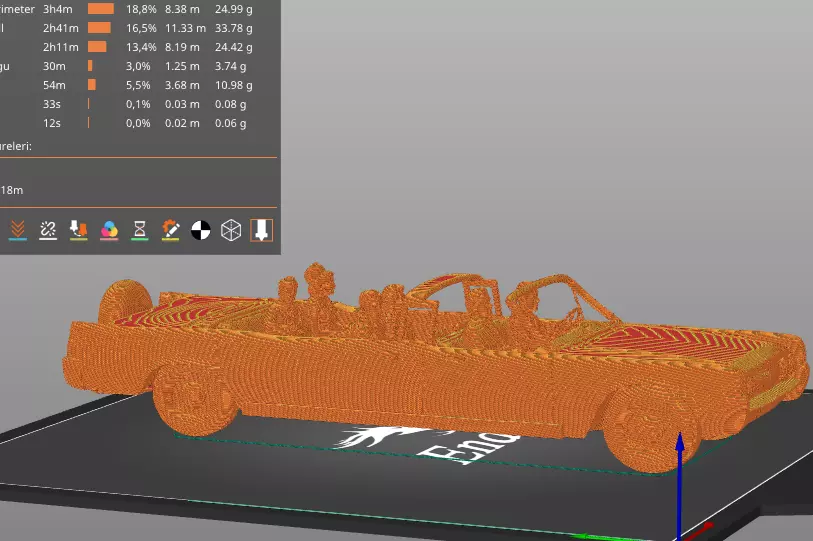Click the 33.78 g weight value
This screenshot has width=813, height=541.
click(234, 28)
